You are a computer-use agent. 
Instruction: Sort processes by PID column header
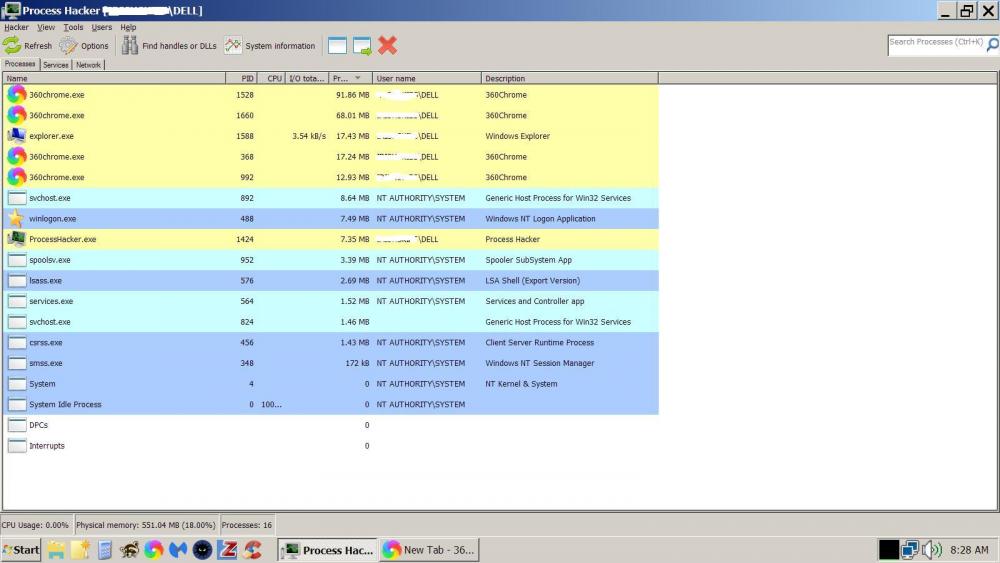pos(247,78)
